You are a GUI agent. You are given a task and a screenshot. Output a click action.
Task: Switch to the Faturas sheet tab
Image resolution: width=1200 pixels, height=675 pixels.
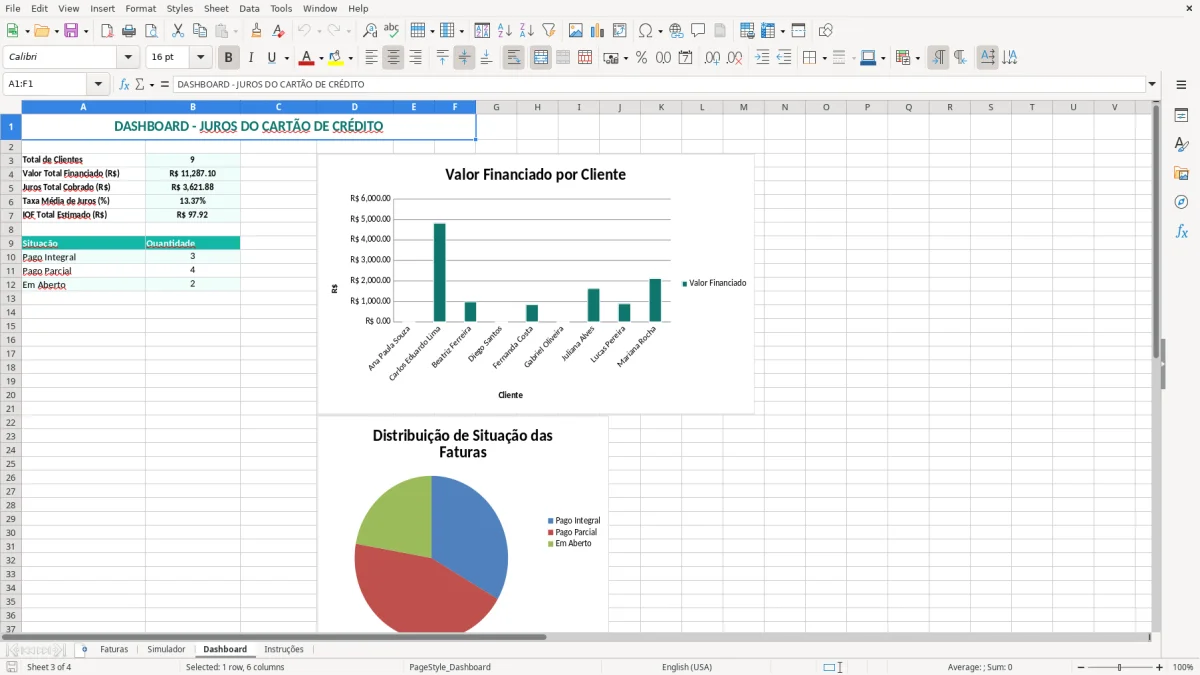point(114,649)
